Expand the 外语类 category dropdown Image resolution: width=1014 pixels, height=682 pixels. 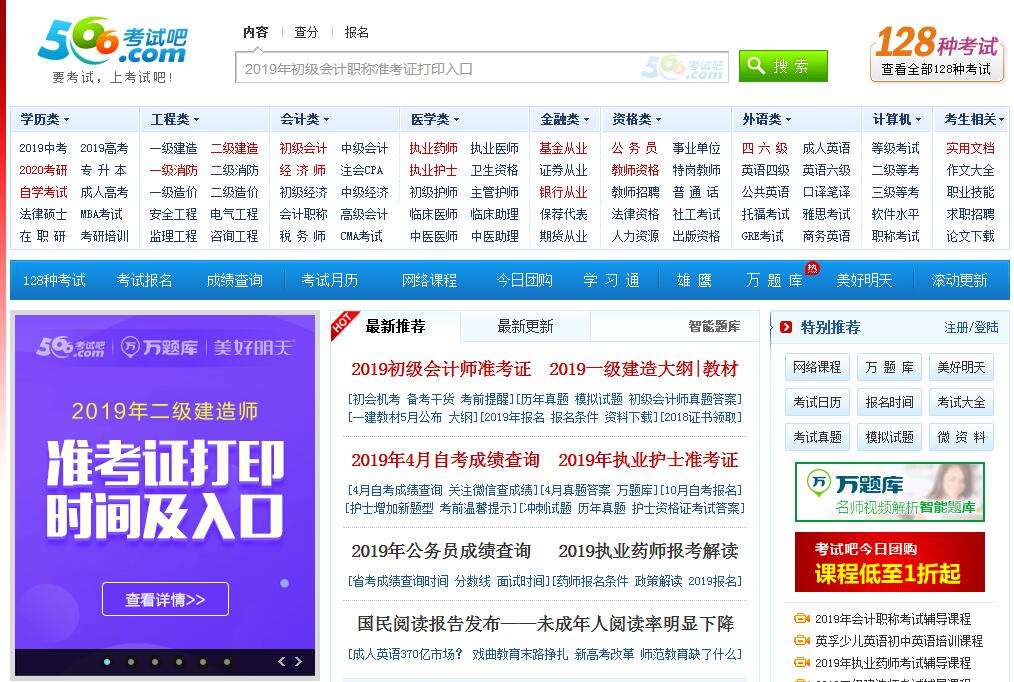tap(767, 120)
